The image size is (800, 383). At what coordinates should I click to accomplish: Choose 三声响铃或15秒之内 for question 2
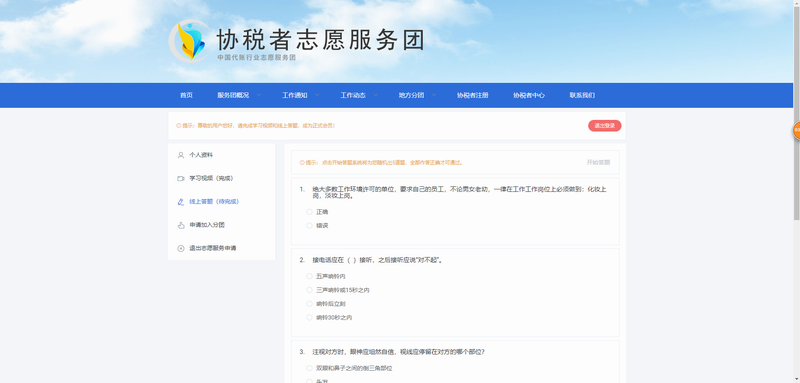click(309, 290)
